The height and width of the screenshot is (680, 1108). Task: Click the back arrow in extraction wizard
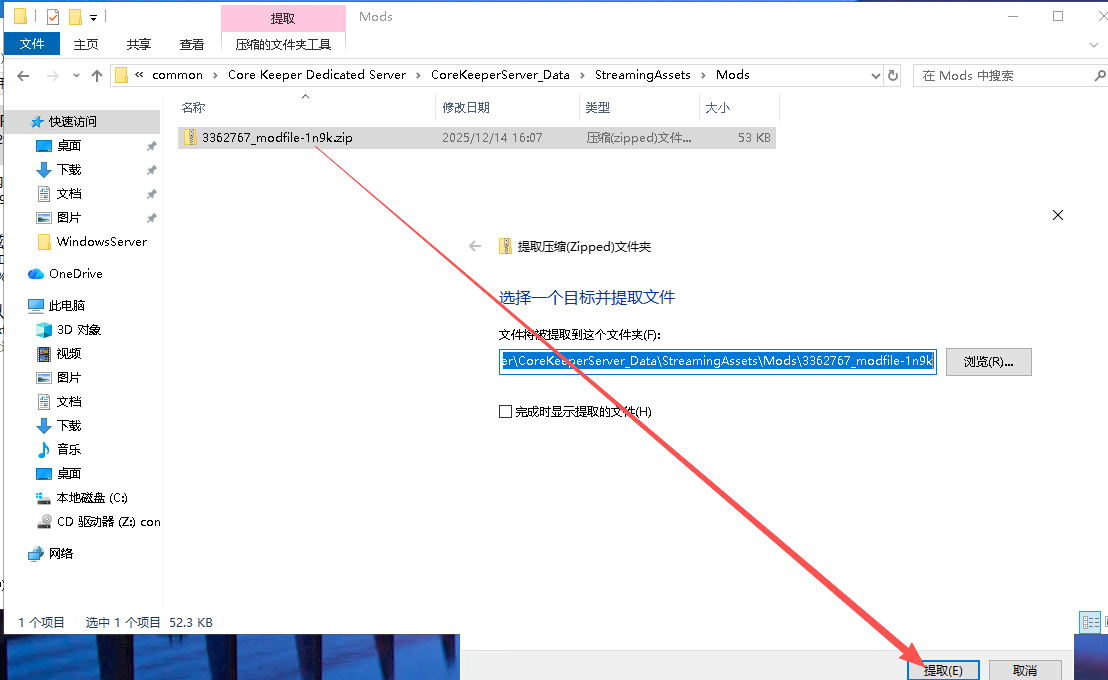click(x=475, y=246)
